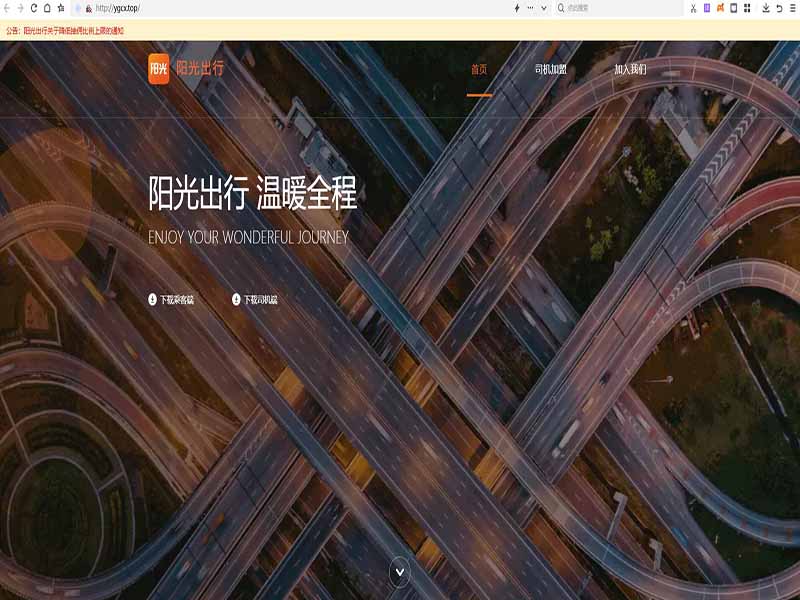Click the orange 阳光 logo icon
Screen dimensions: 800x600
159,68
